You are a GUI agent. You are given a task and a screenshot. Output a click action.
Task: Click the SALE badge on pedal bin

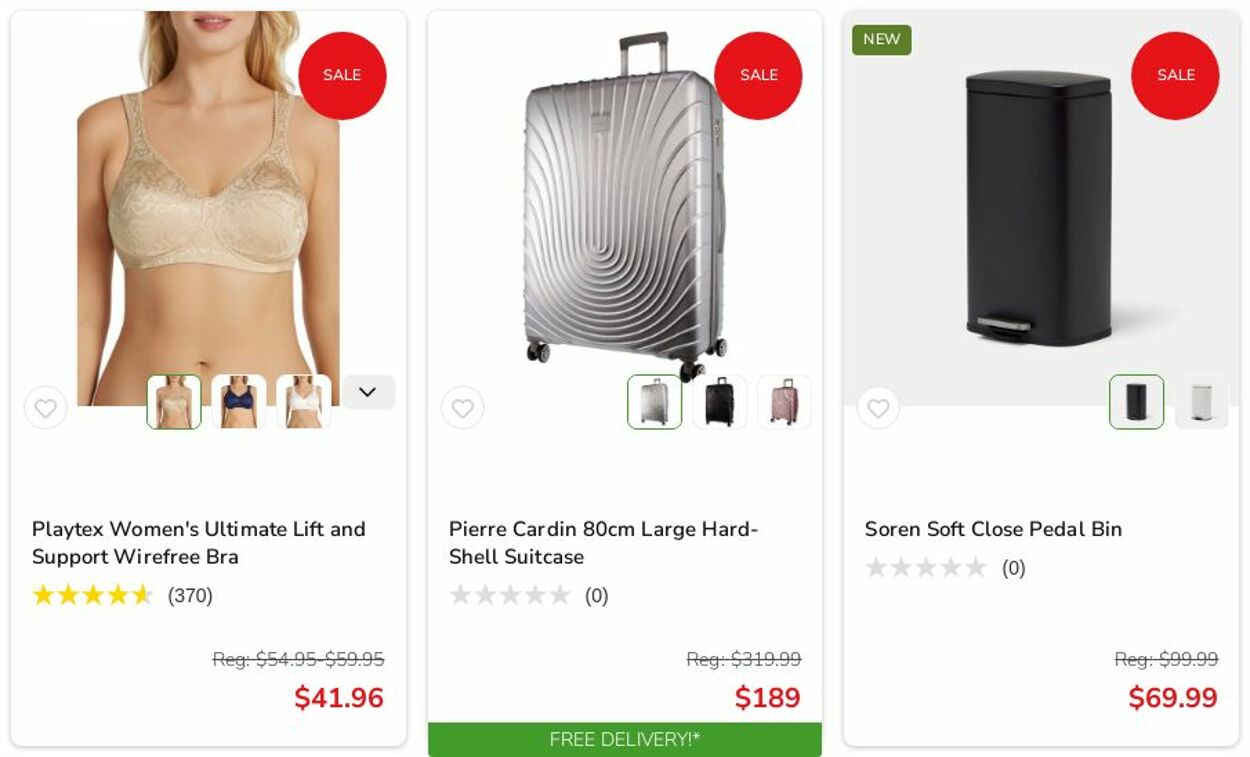(1175, 75)
